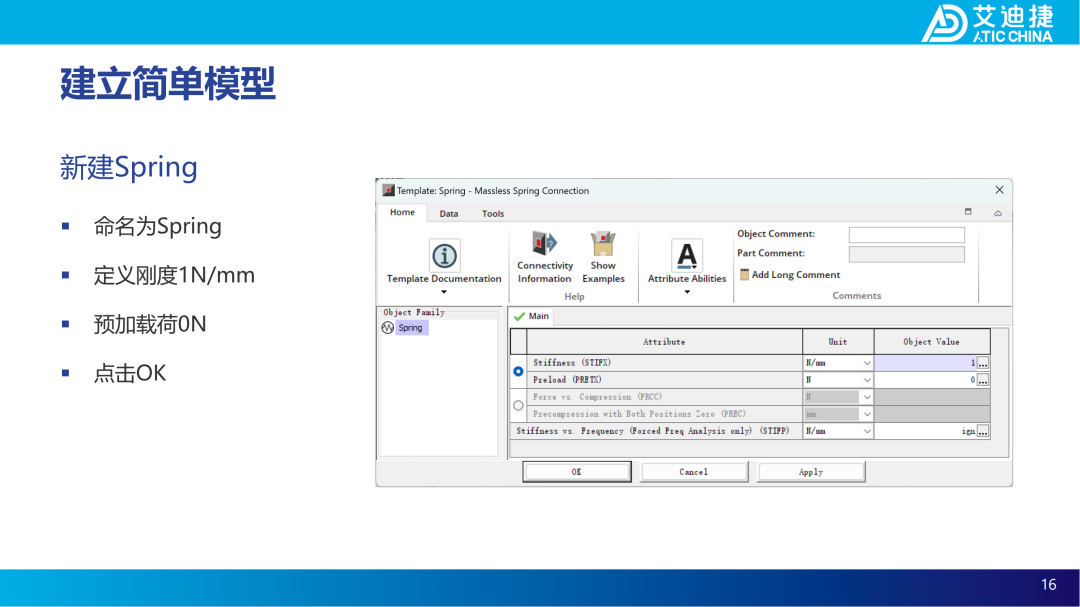
Task: Select Force vs. Compression radio option
Action: coord(518,406)
